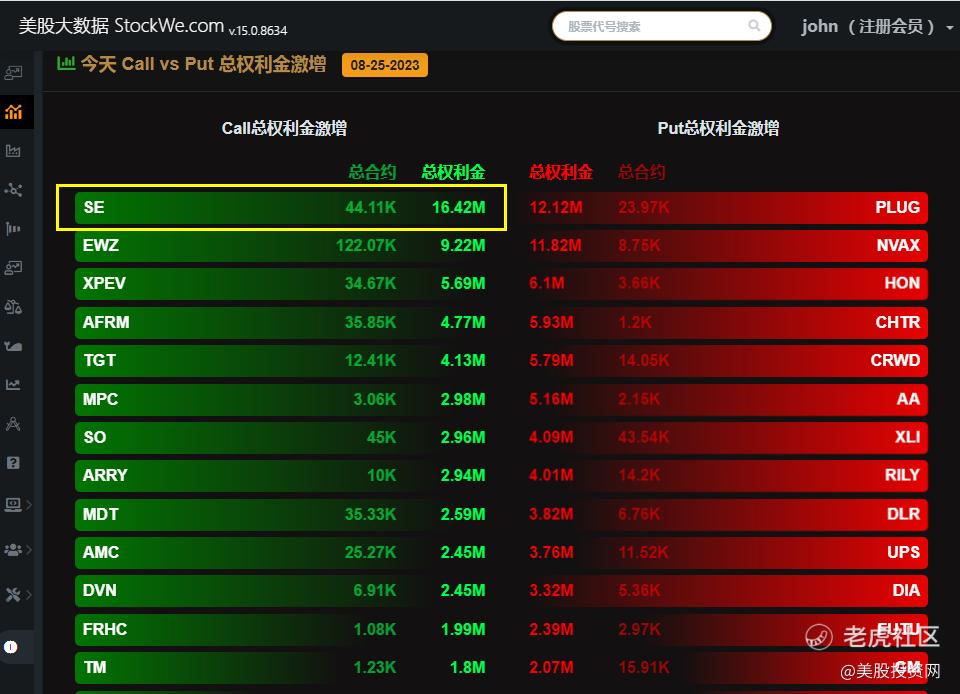
Task: Sort by Put 总合约 column header
Action: click(x=642, y=172)
